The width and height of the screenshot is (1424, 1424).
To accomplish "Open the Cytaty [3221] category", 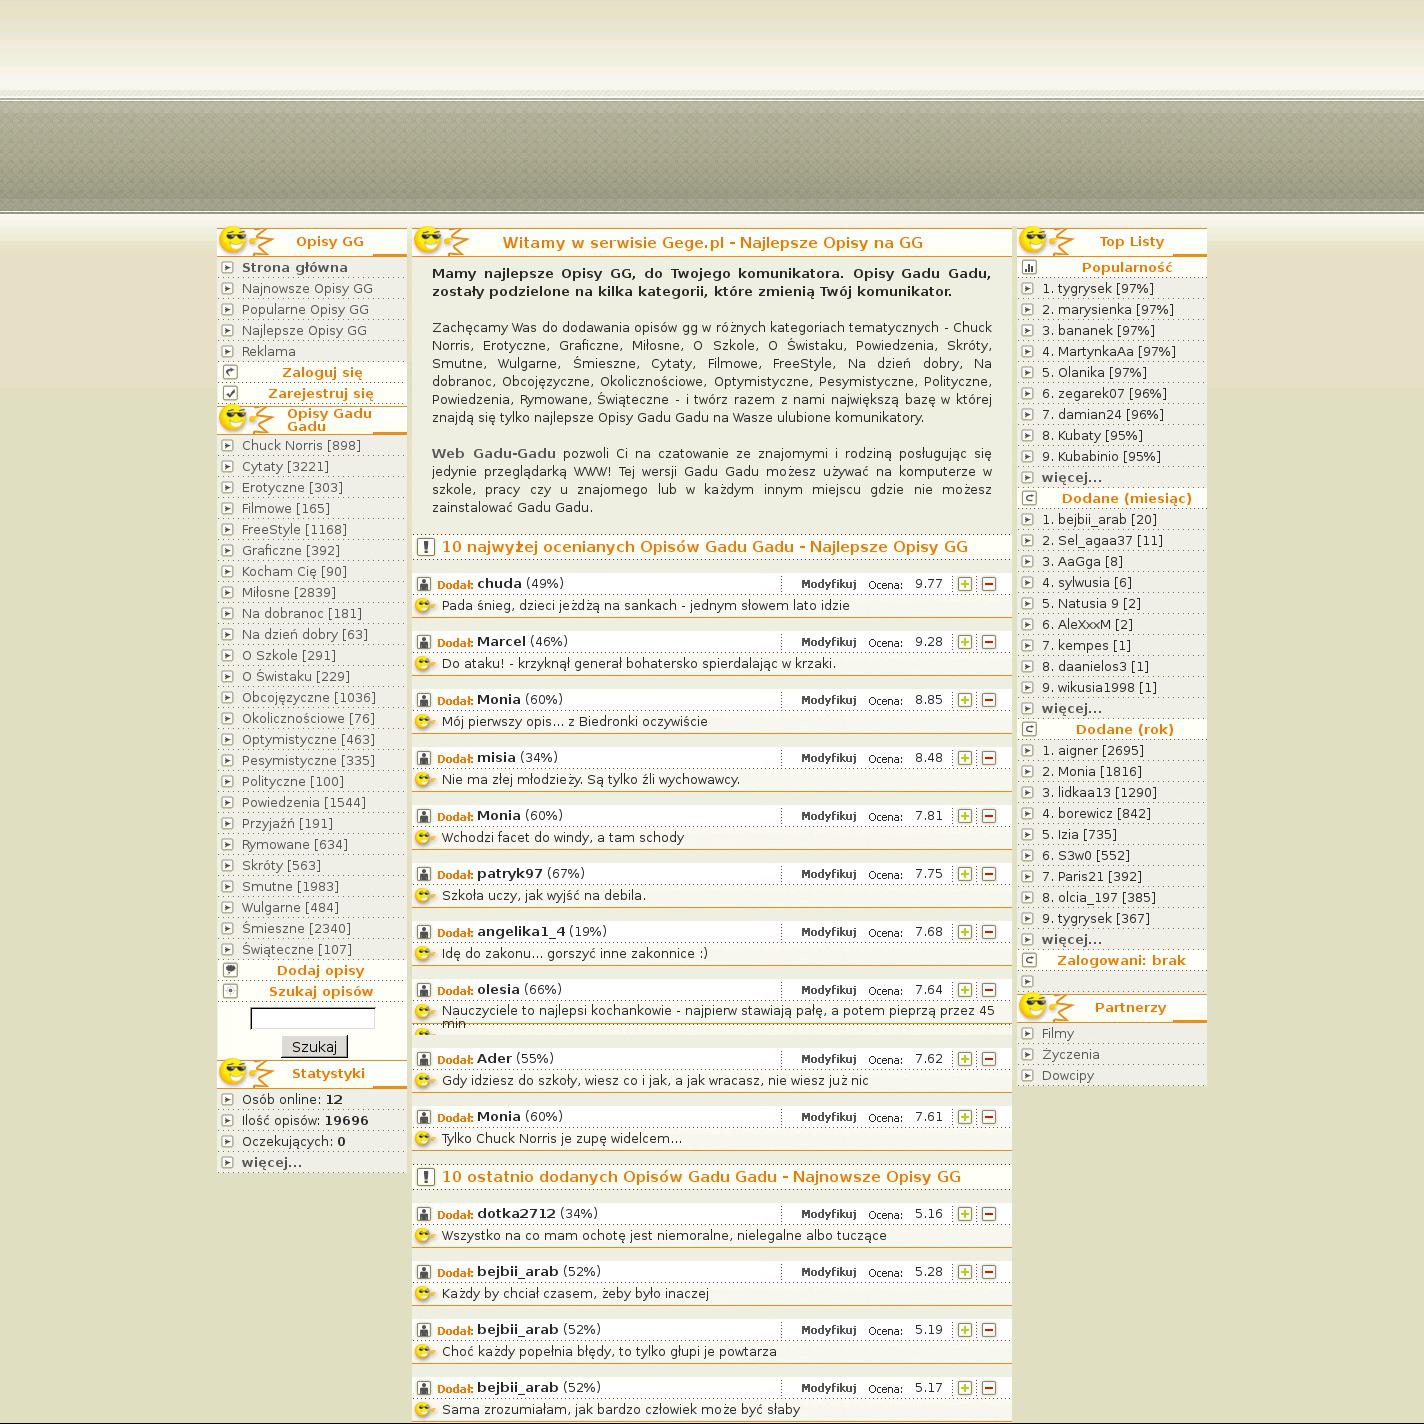I will tap(285, 467).
